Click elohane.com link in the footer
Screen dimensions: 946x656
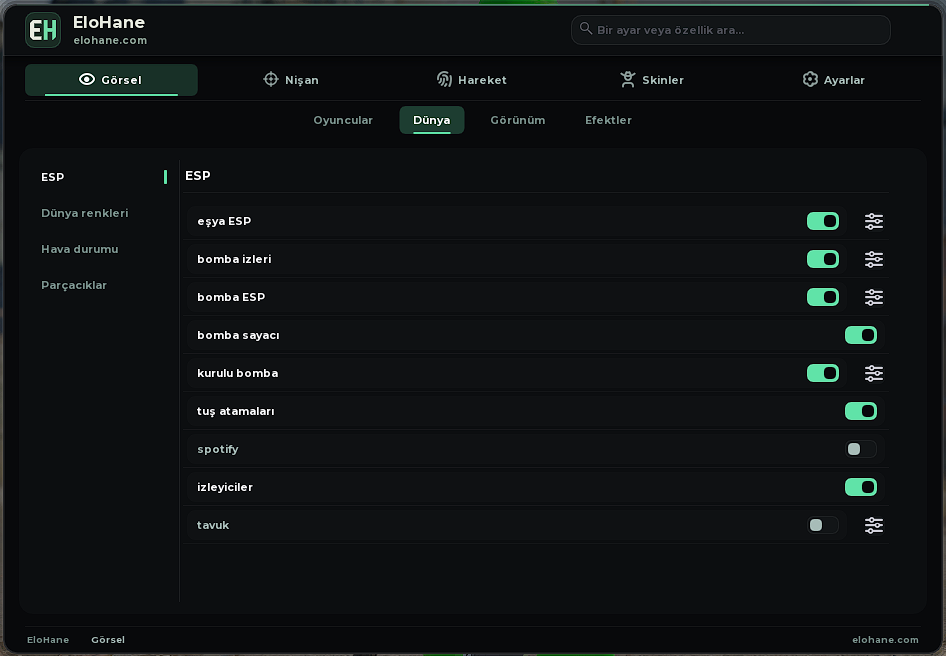pyautogui.click(x=885, y=640)
